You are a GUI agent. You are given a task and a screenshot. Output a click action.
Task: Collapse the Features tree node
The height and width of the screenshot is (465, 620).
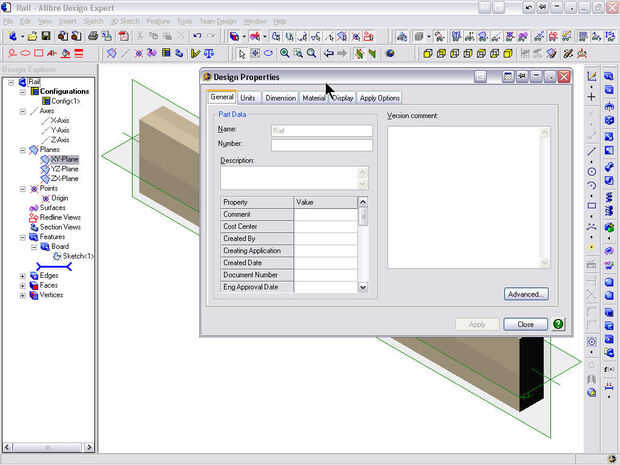pyautogui.click(x=23, y=237)
